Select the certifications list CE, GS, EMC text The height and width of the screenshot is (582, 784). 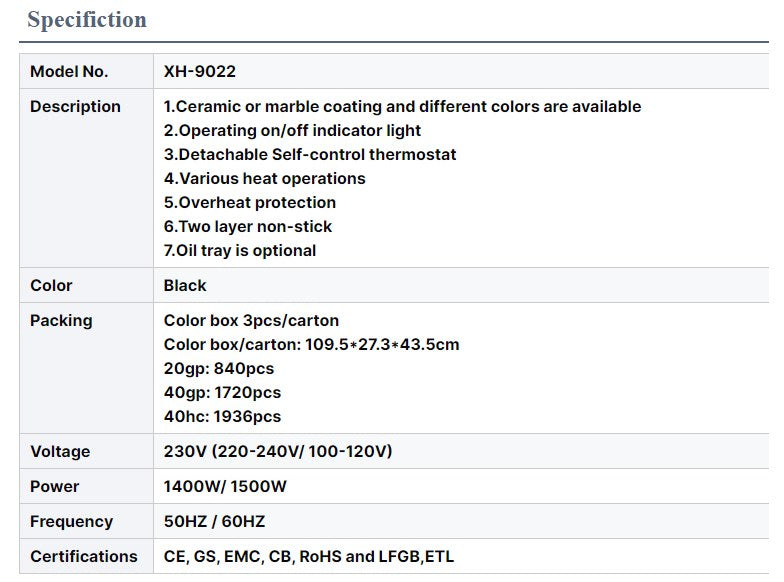tap(309, 556)
